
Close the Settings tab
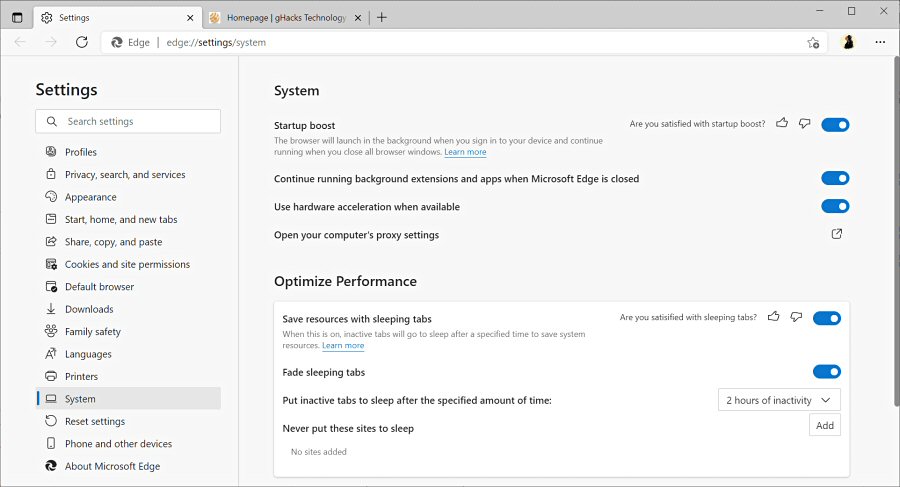pos(190,18)
